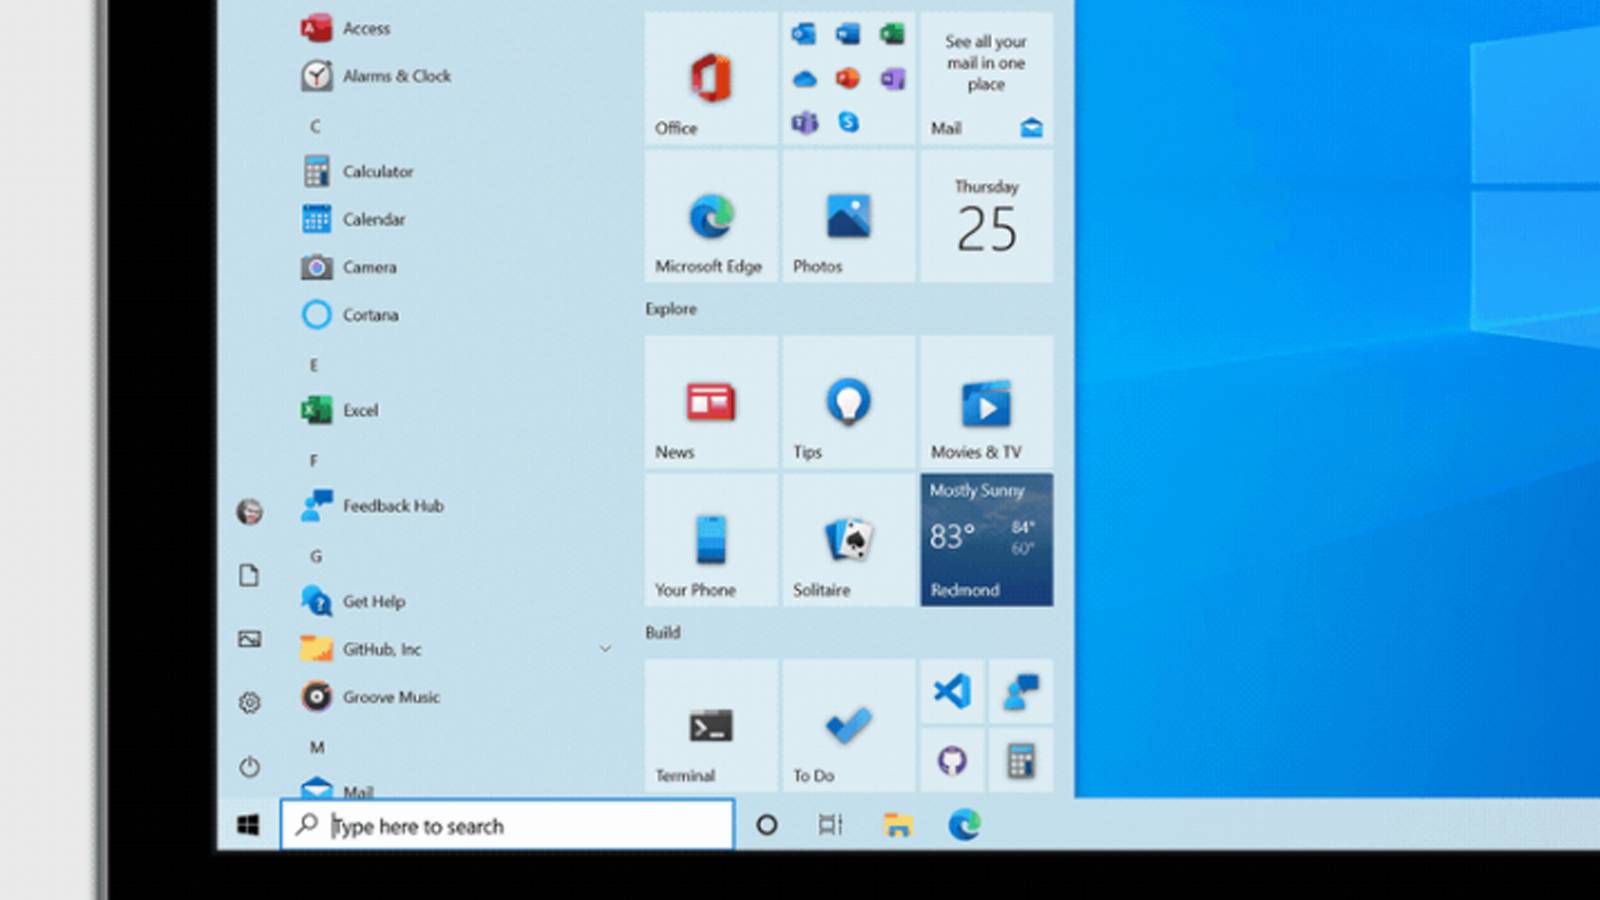
Task: Open the user account avatar
Action: coord(249,511)
